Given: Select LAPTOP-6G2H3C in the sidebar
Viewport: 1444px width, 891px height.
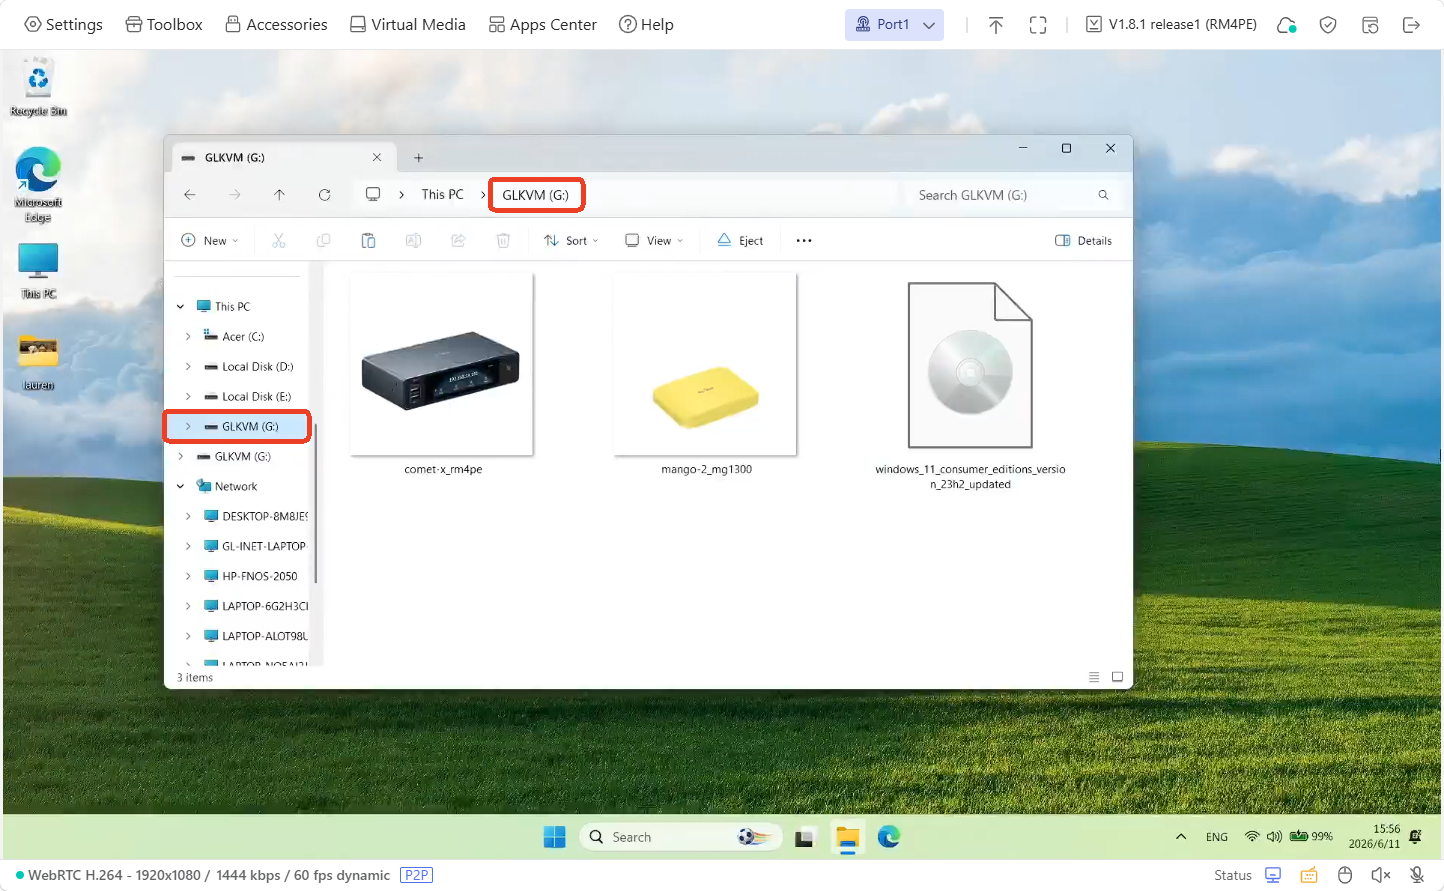Looking at the screenshot, I should [x=255, y=606].
